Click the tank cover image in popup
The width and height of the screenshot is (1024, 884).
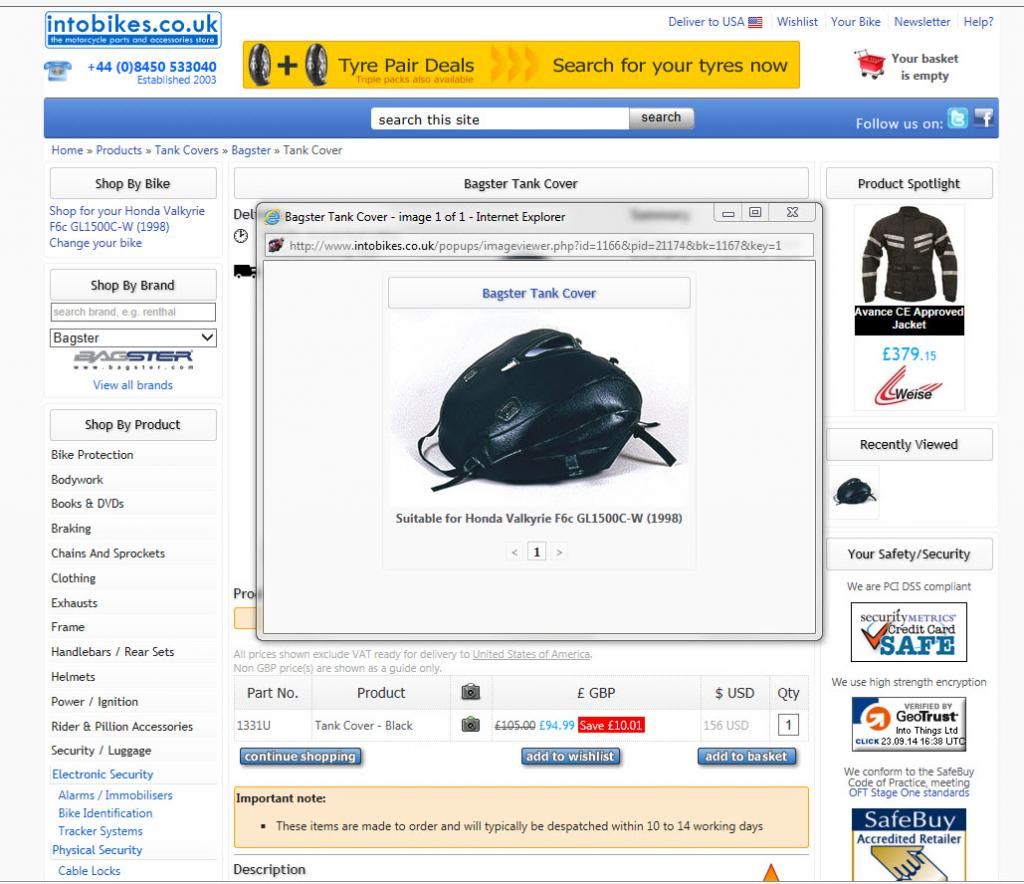click(539, 410)
